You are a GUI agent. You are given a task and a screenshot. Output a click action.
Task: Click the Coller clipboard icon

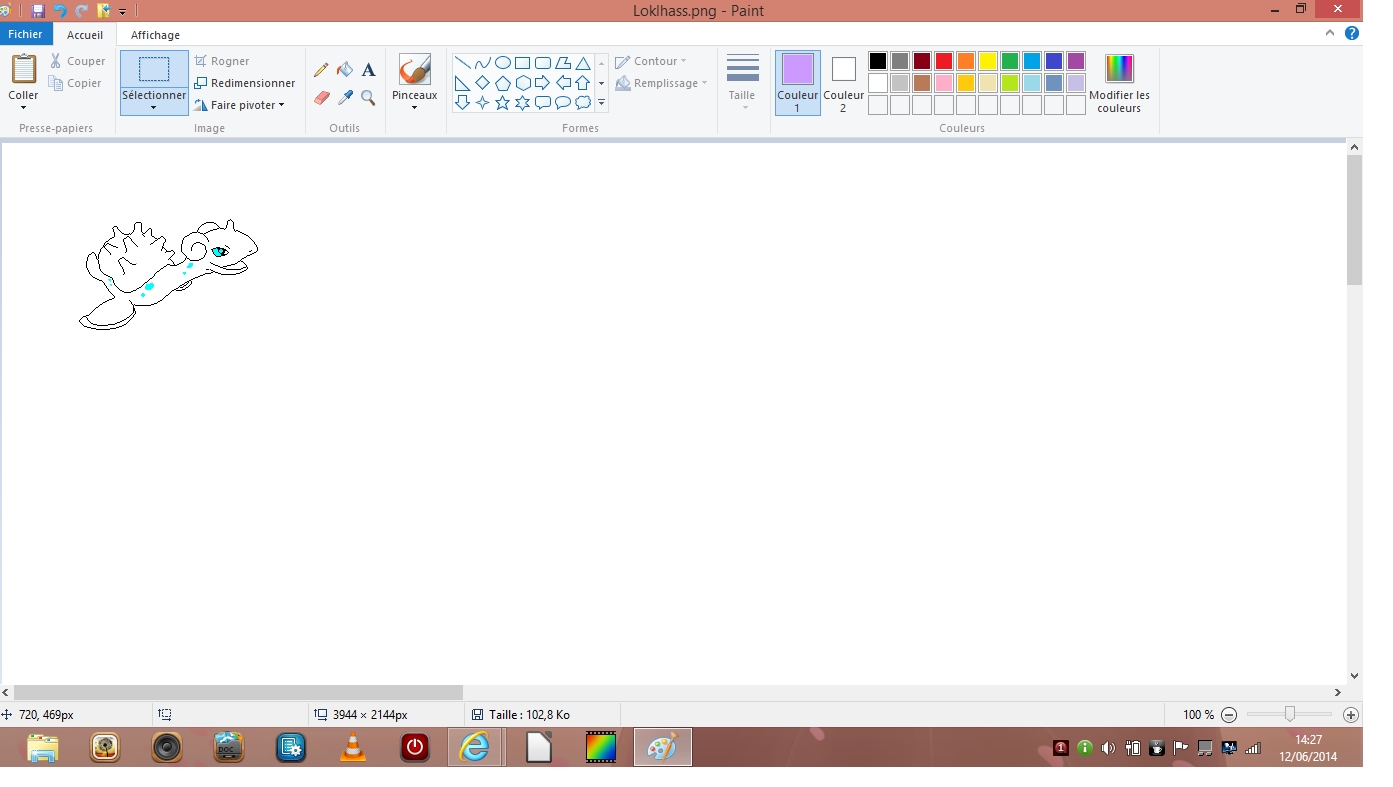pos(23,70)
